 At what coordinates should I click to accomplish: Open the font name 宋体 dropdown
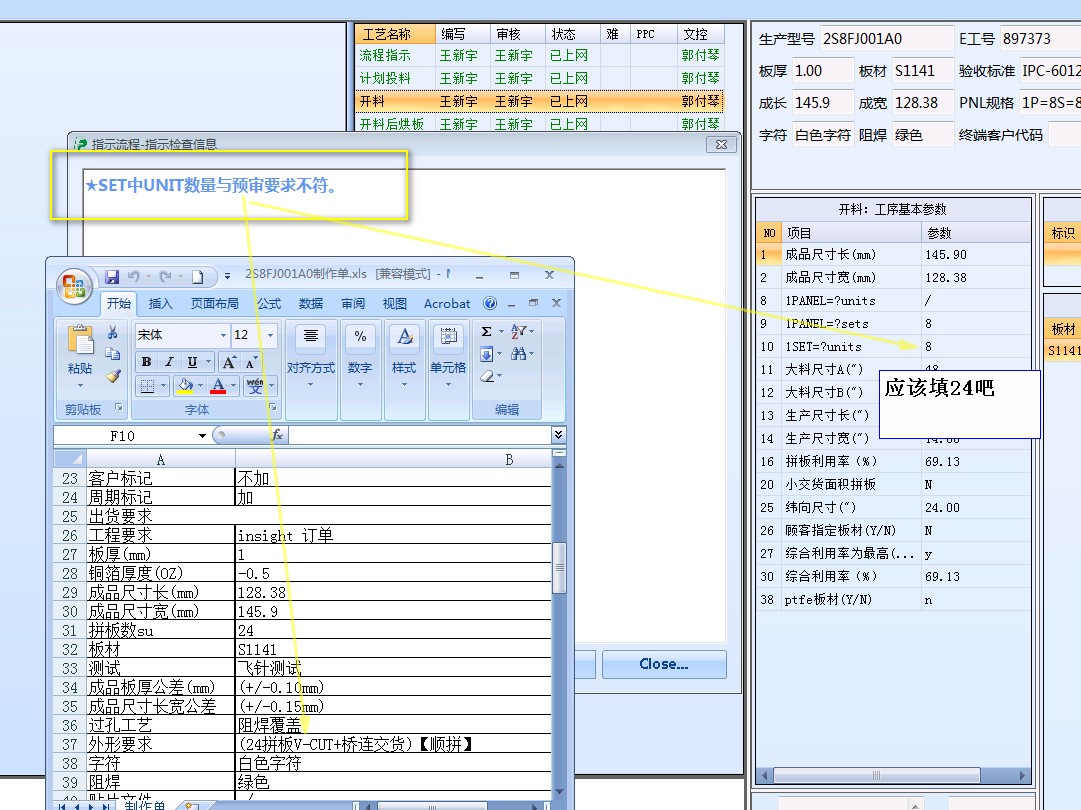click(223, 335)
